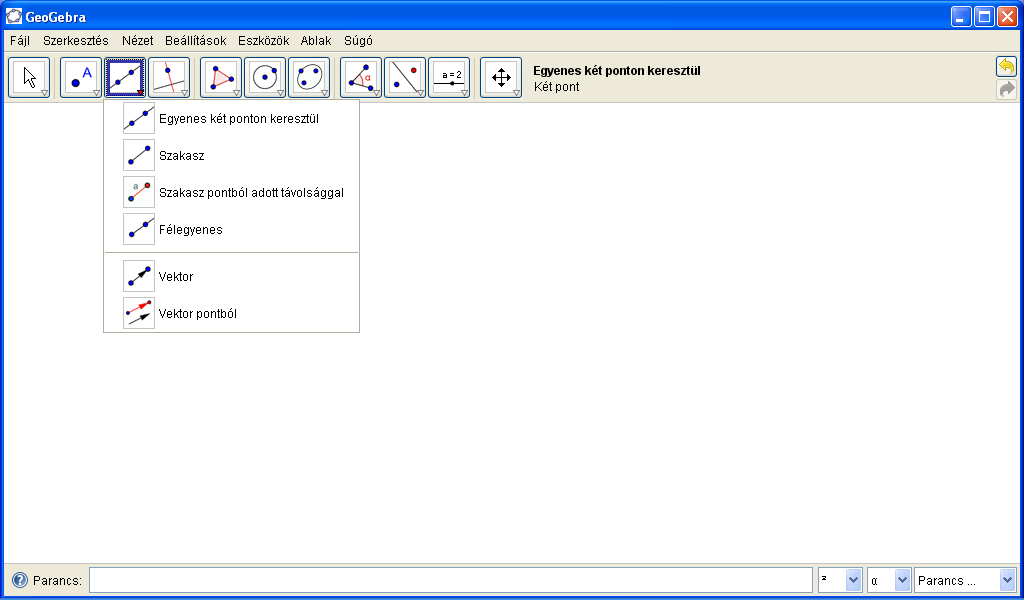Viewport: 1024px width, 600px height.
Task: Expand the Polygon tool's dropdown triangle
Action: pos(236,93)
